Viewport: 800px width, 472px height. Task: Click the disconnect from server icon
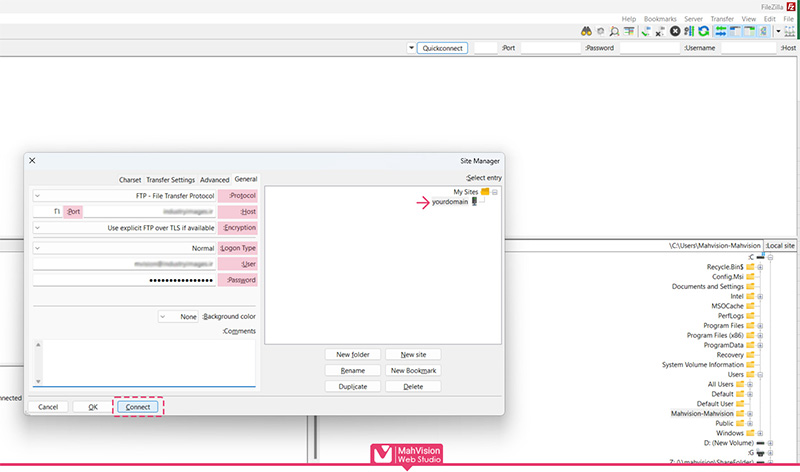[x=660, y=31]
